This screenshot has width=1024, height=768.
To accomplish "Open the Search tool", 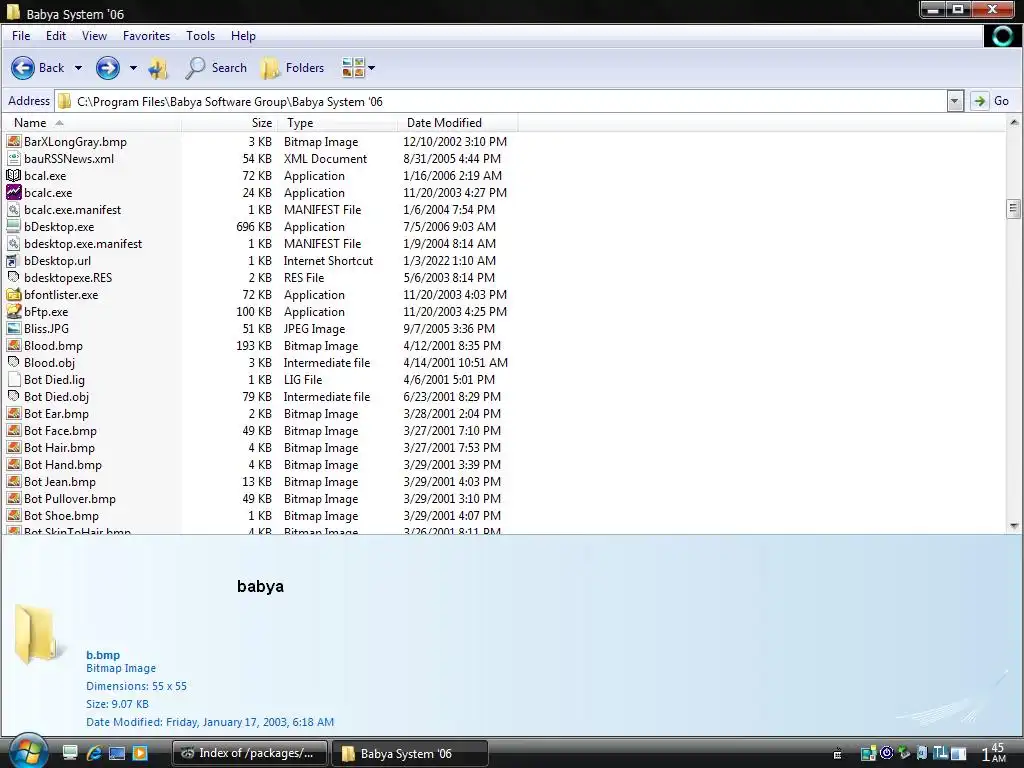I will pyautogui.click(x=216, y=68).
